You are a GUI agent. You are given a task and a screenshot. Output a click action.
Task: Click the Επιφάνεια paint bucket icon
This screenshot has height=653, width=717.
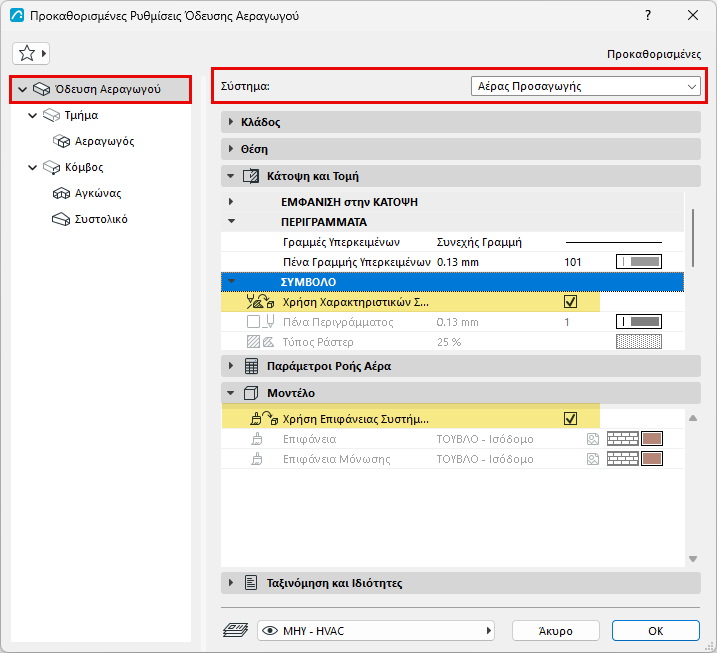pyautogui.click(x=257, y=439)
